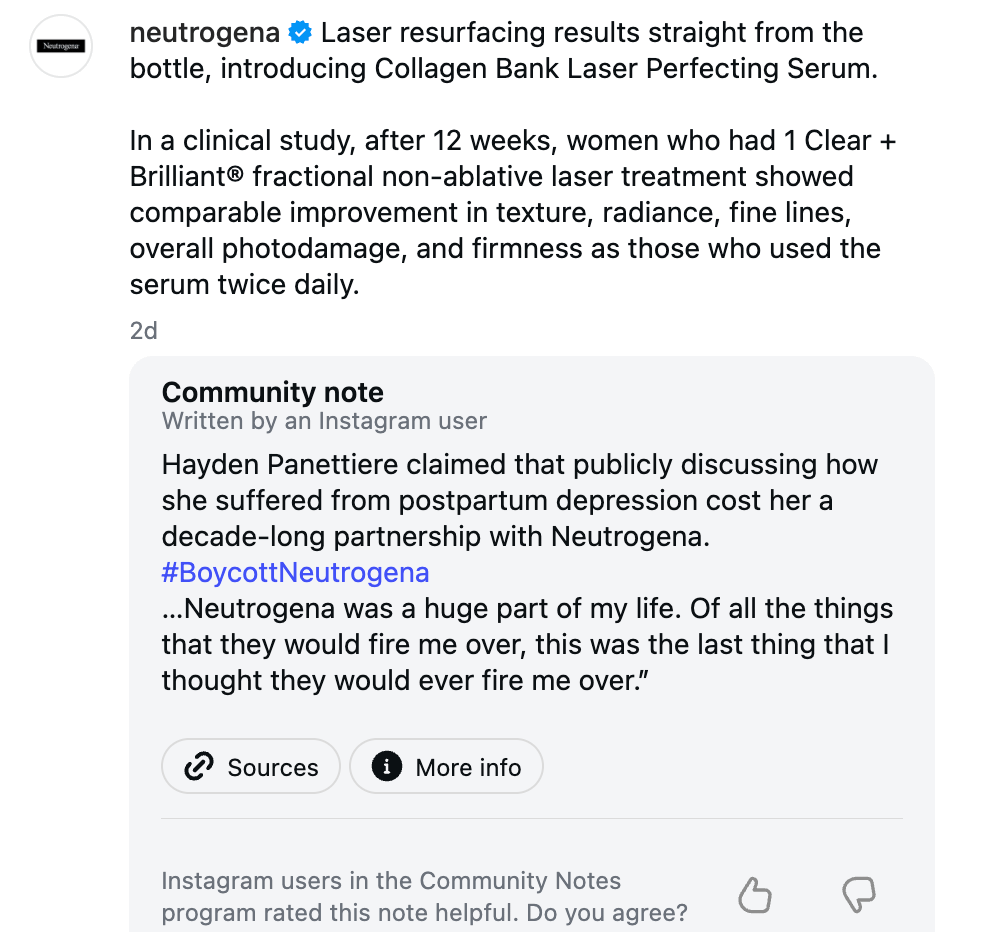Viewport: 990px width, 932px height.
Task: Click the chain link icon
Action: click(x=199, y=767)
